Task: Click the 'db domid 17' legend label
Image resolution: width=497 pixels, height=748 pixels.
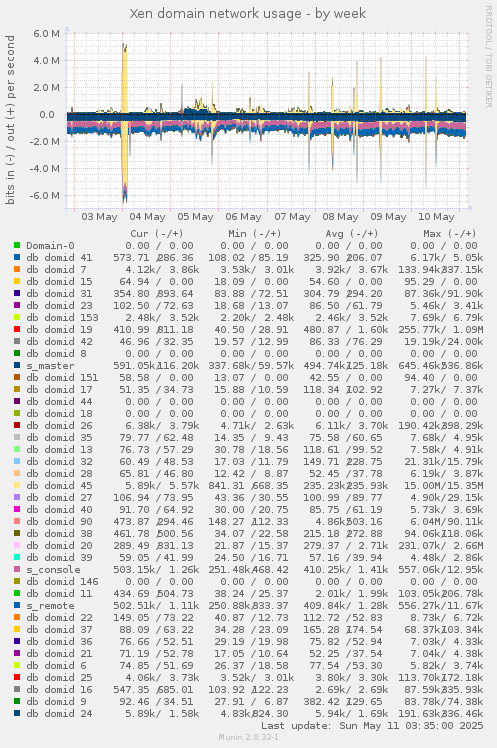Action: point(59,390)
